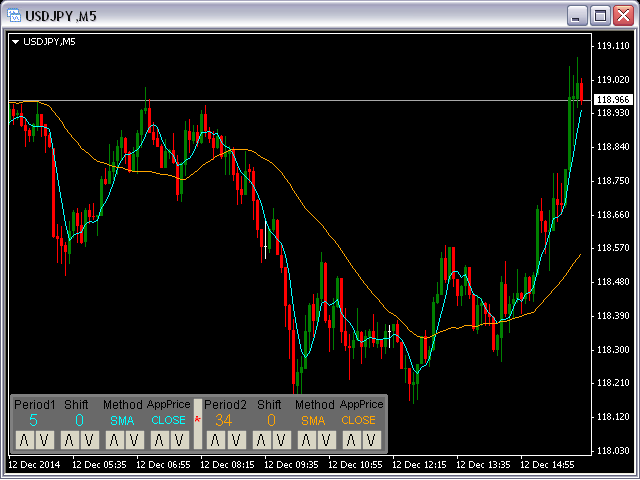Expand the USDJPY,M5 chart dropdown triangle
This screenshot has height=480, width=640.
point(16,41)
